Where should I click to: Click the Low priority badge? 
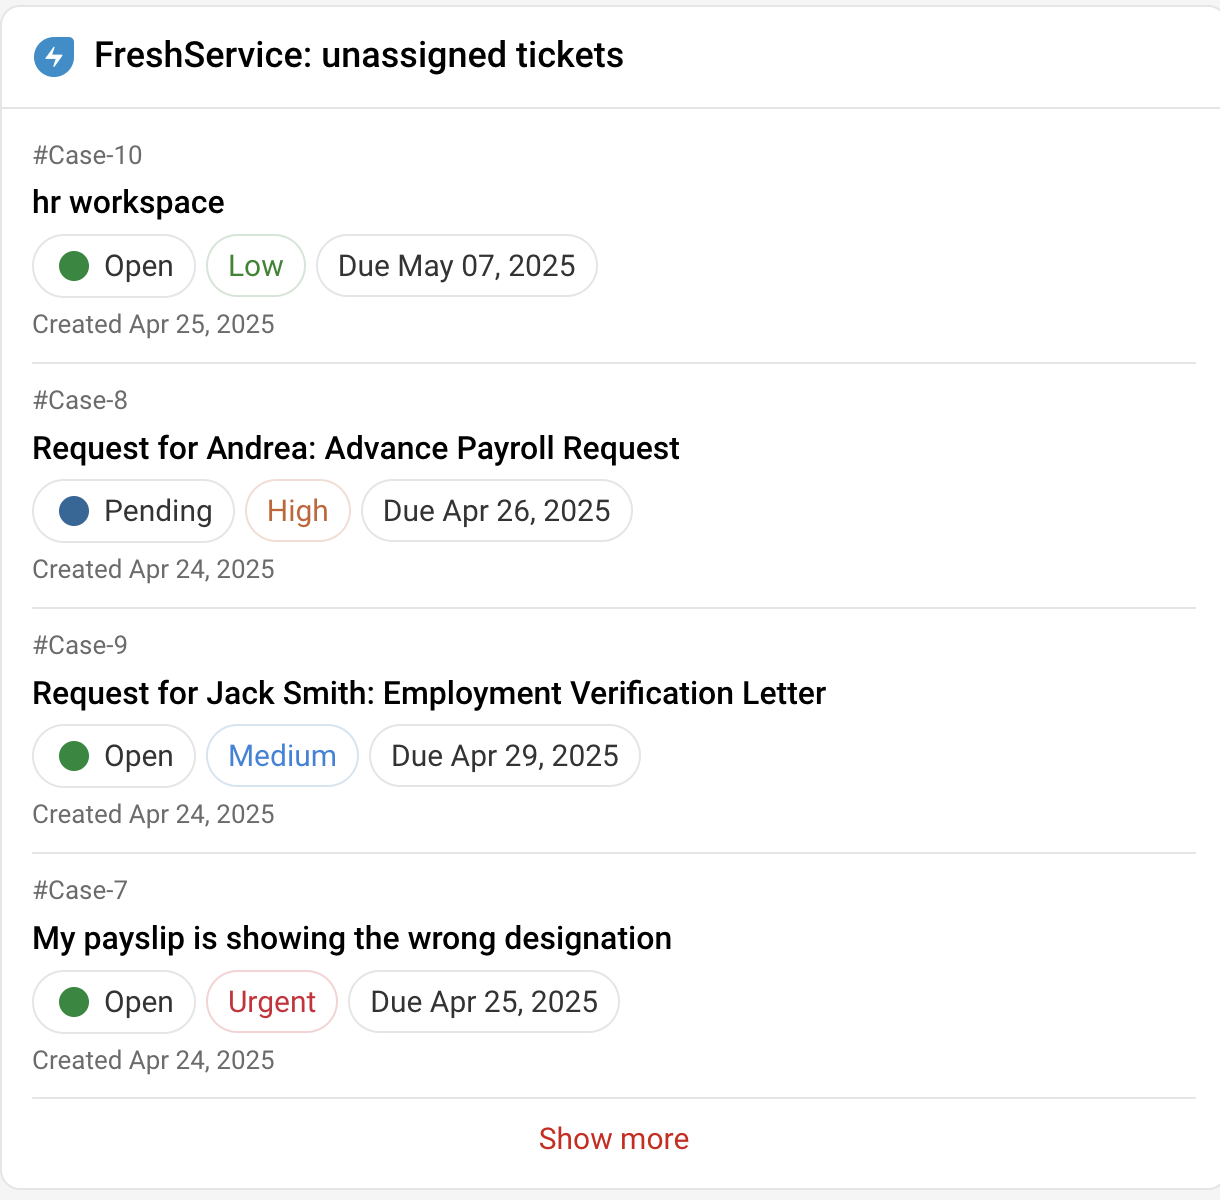[255, 266]
